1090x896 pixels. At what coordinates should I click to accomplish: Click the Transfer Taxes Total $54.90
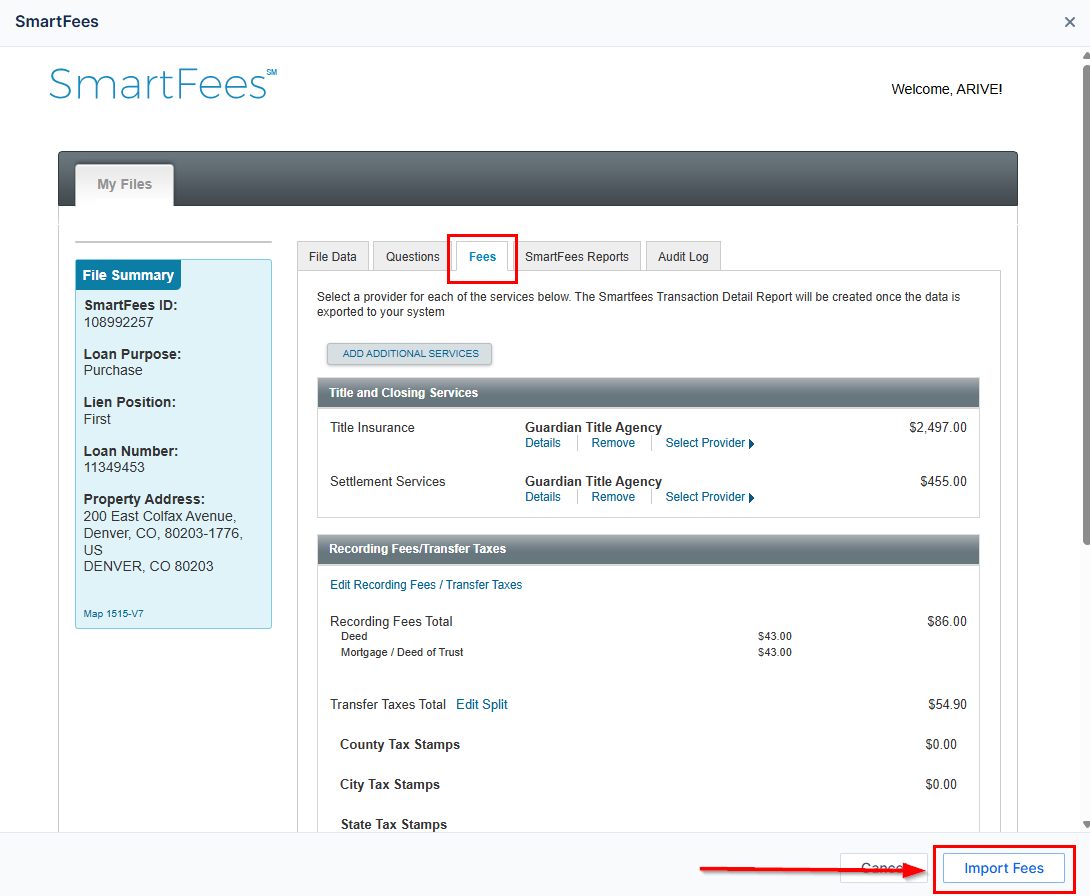pyautogui.click(x=947, y=704)
